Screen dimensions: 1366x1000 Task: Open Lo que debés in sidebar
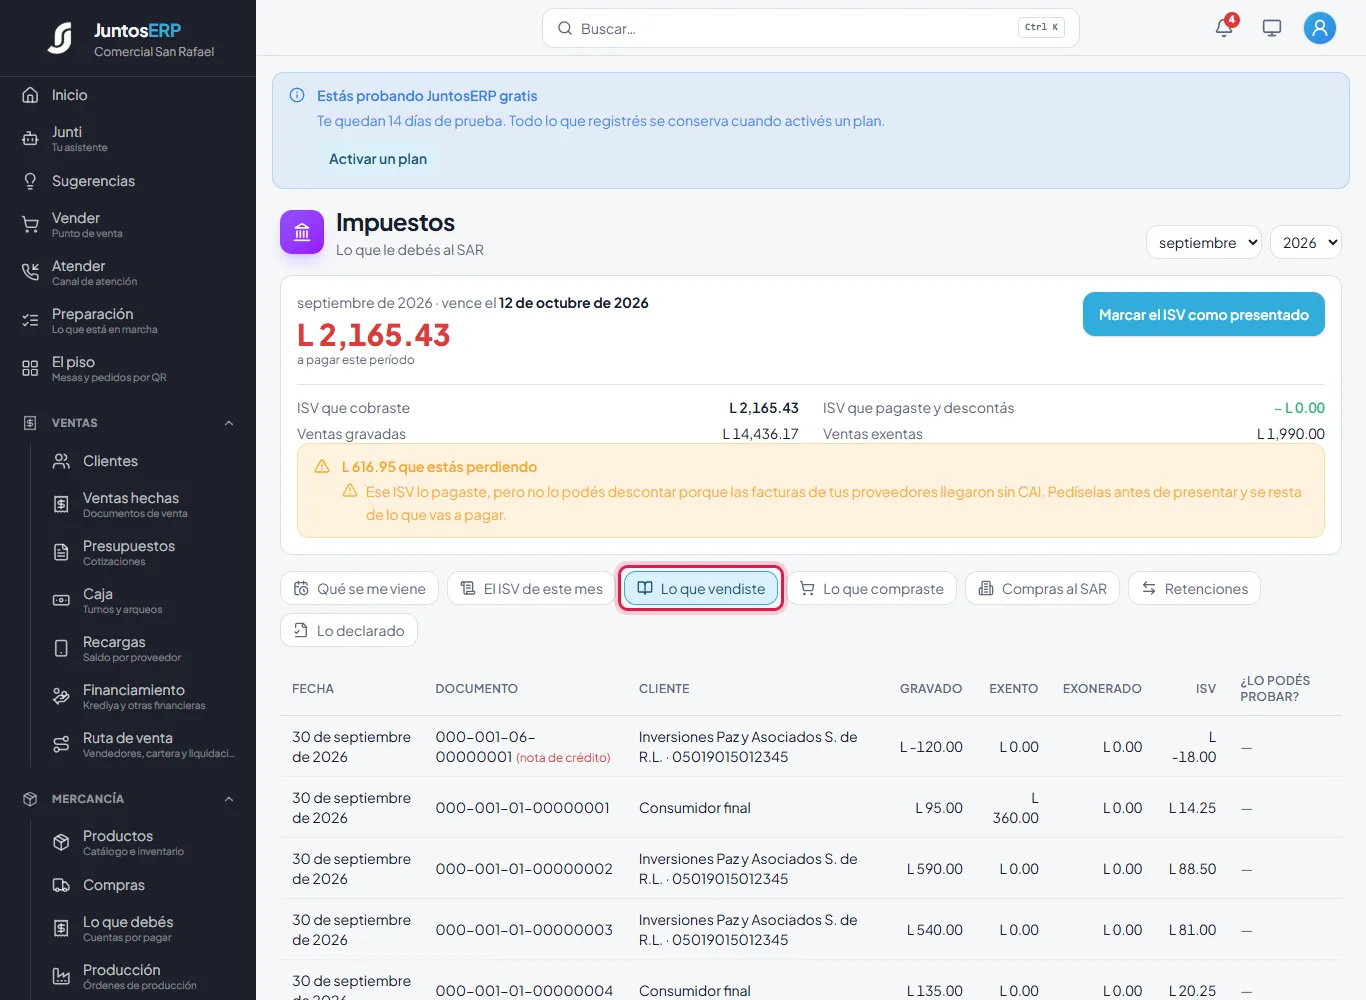(143, 928)
